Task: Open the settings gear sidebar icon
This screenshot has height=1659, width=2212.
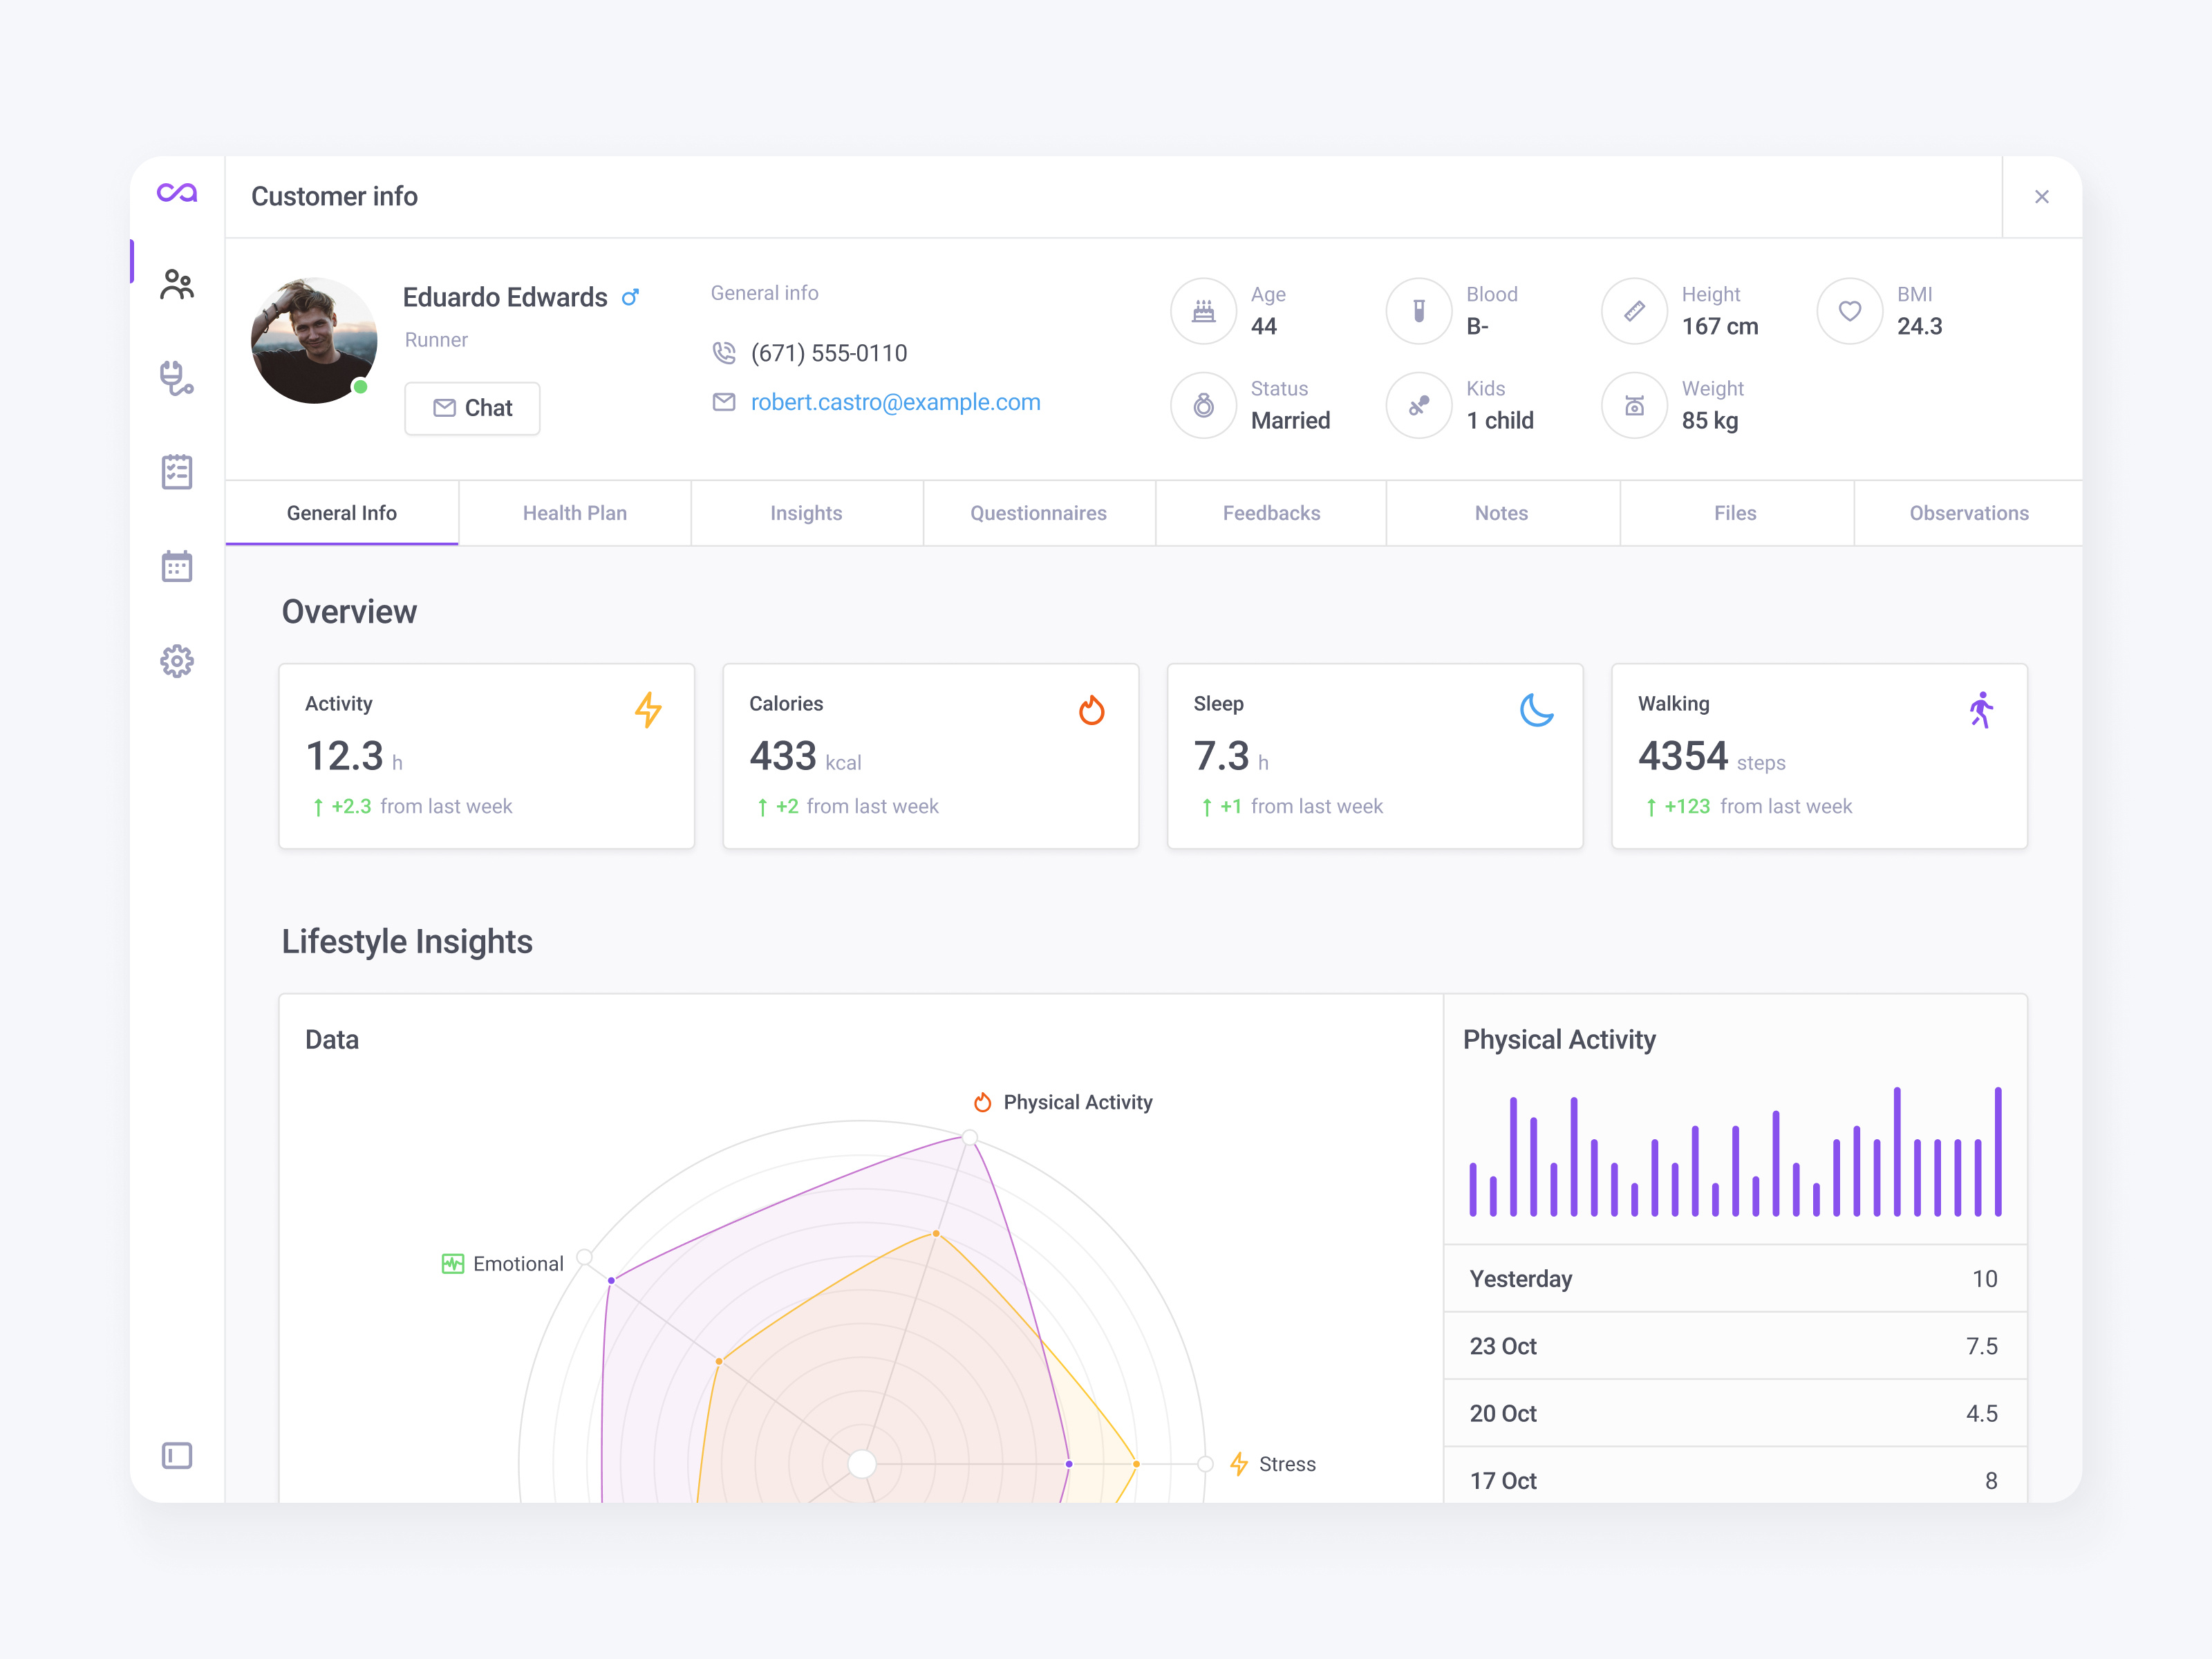Action: [x=177, y=661]
